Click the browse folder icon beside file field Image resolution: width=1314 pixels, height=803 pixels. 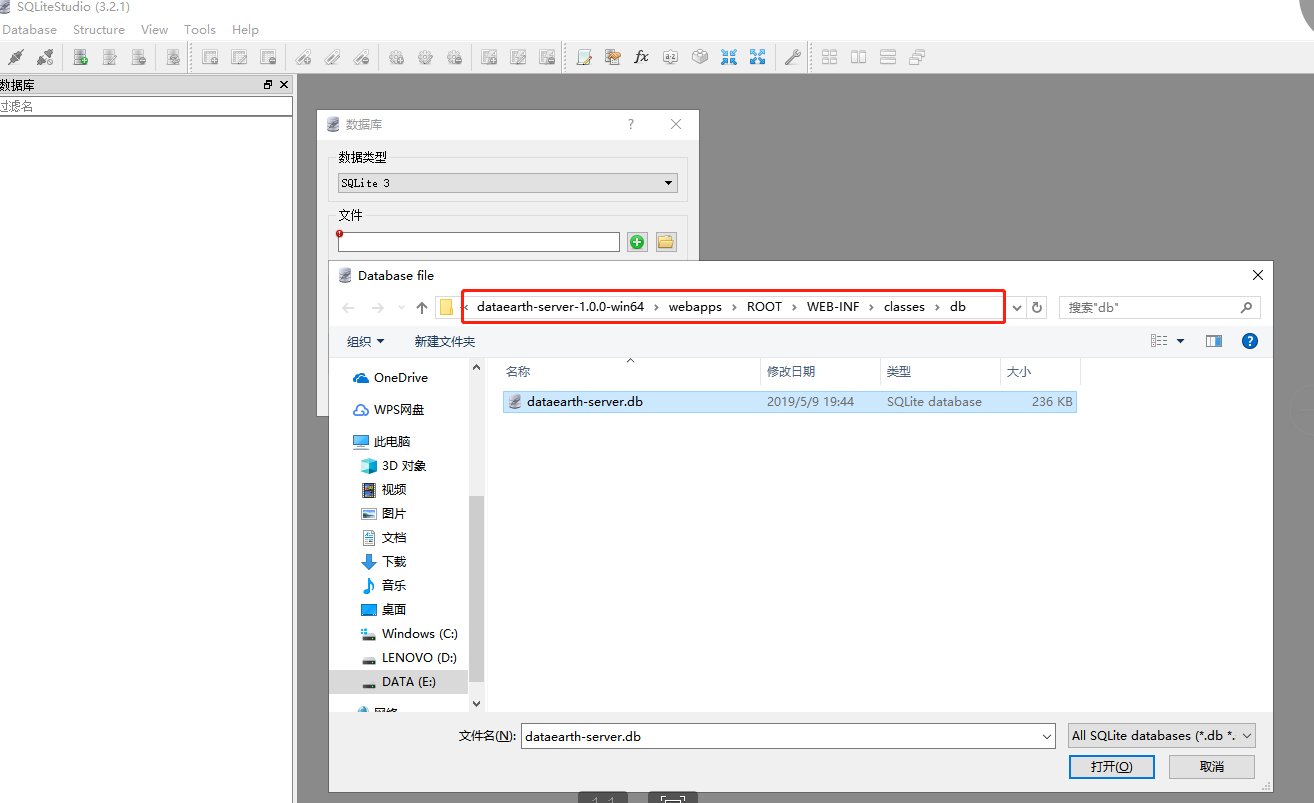coord(666,242)
